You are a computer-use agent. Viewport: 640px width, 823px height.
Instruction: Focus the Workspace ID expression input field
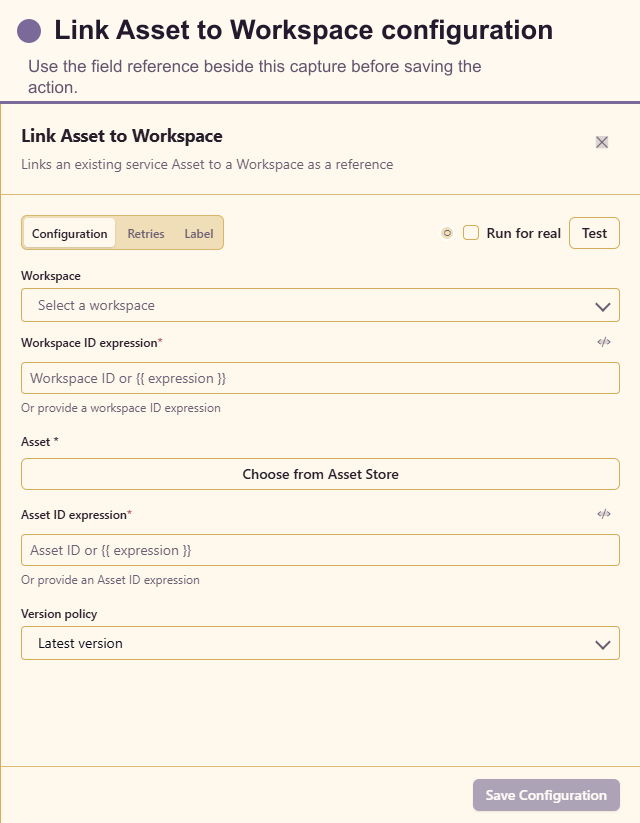(320, 378)
